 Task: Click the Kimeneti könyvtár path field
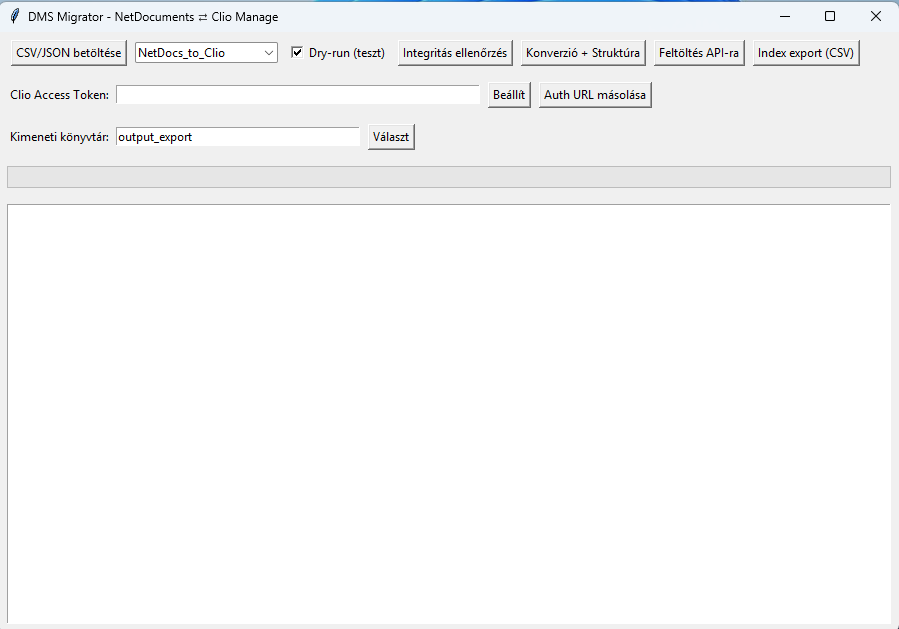[238, 136]
